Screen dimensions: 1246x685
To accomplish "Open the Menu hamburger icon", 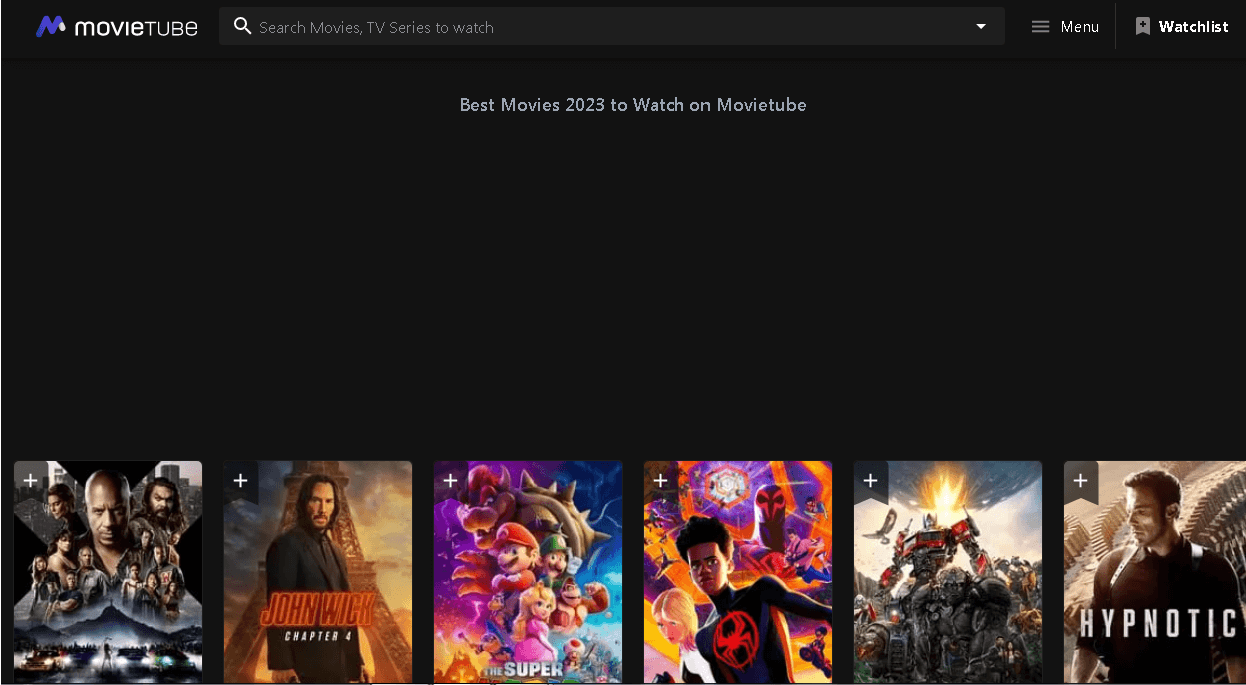I will [x=1040, y=27].
